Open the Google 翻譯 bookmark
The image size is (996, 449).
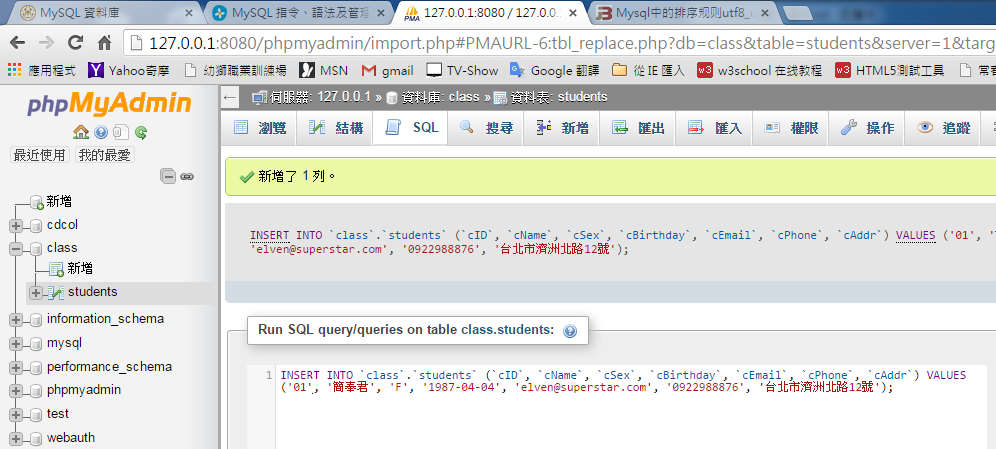555,70
